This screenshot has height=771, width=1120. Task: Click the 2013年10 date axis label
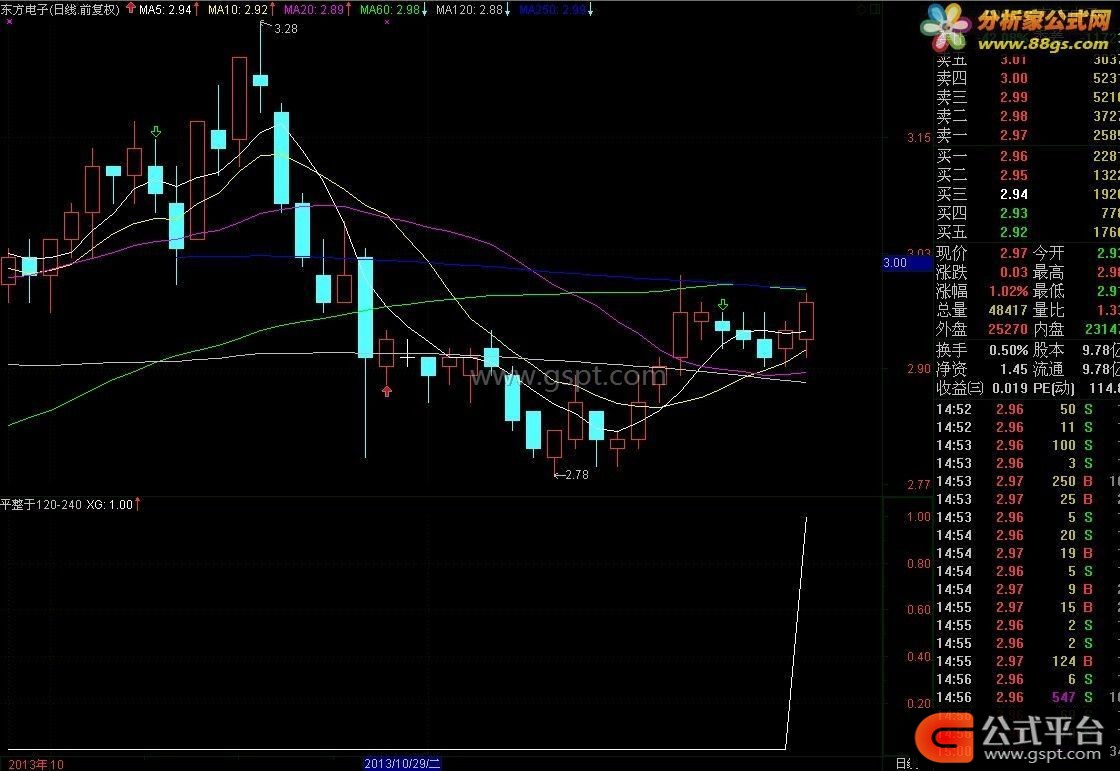point(36,765)
